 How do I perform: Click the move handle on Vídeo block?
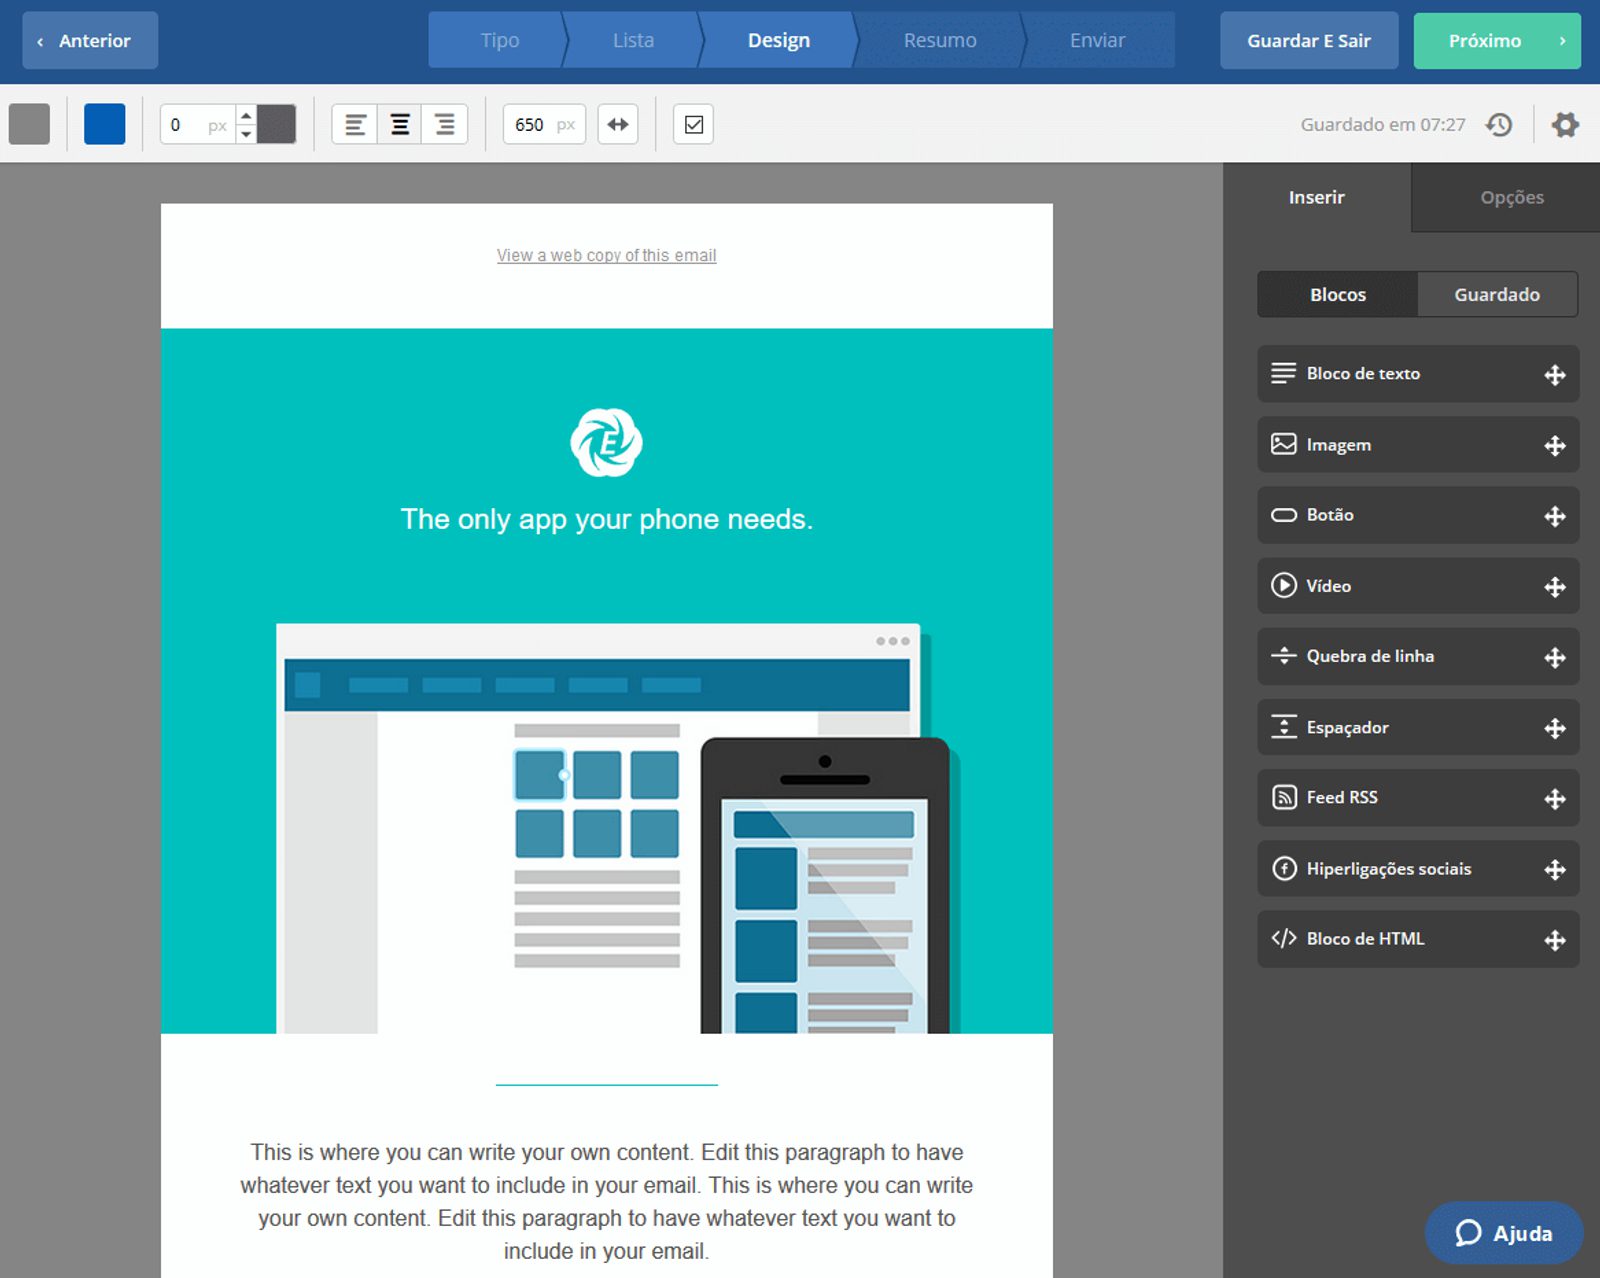[1554, 587]
